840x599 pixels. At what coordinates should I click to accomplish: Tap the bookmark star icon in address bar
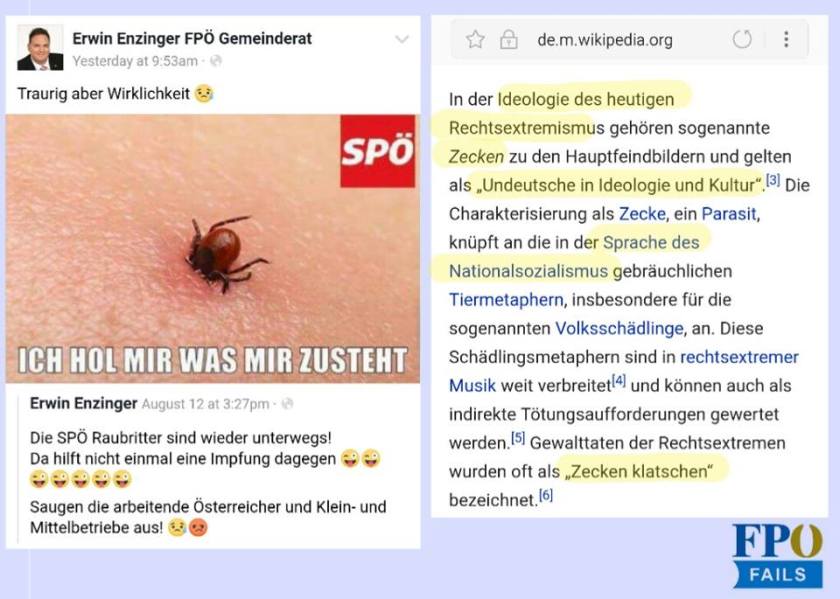point(475,40)
